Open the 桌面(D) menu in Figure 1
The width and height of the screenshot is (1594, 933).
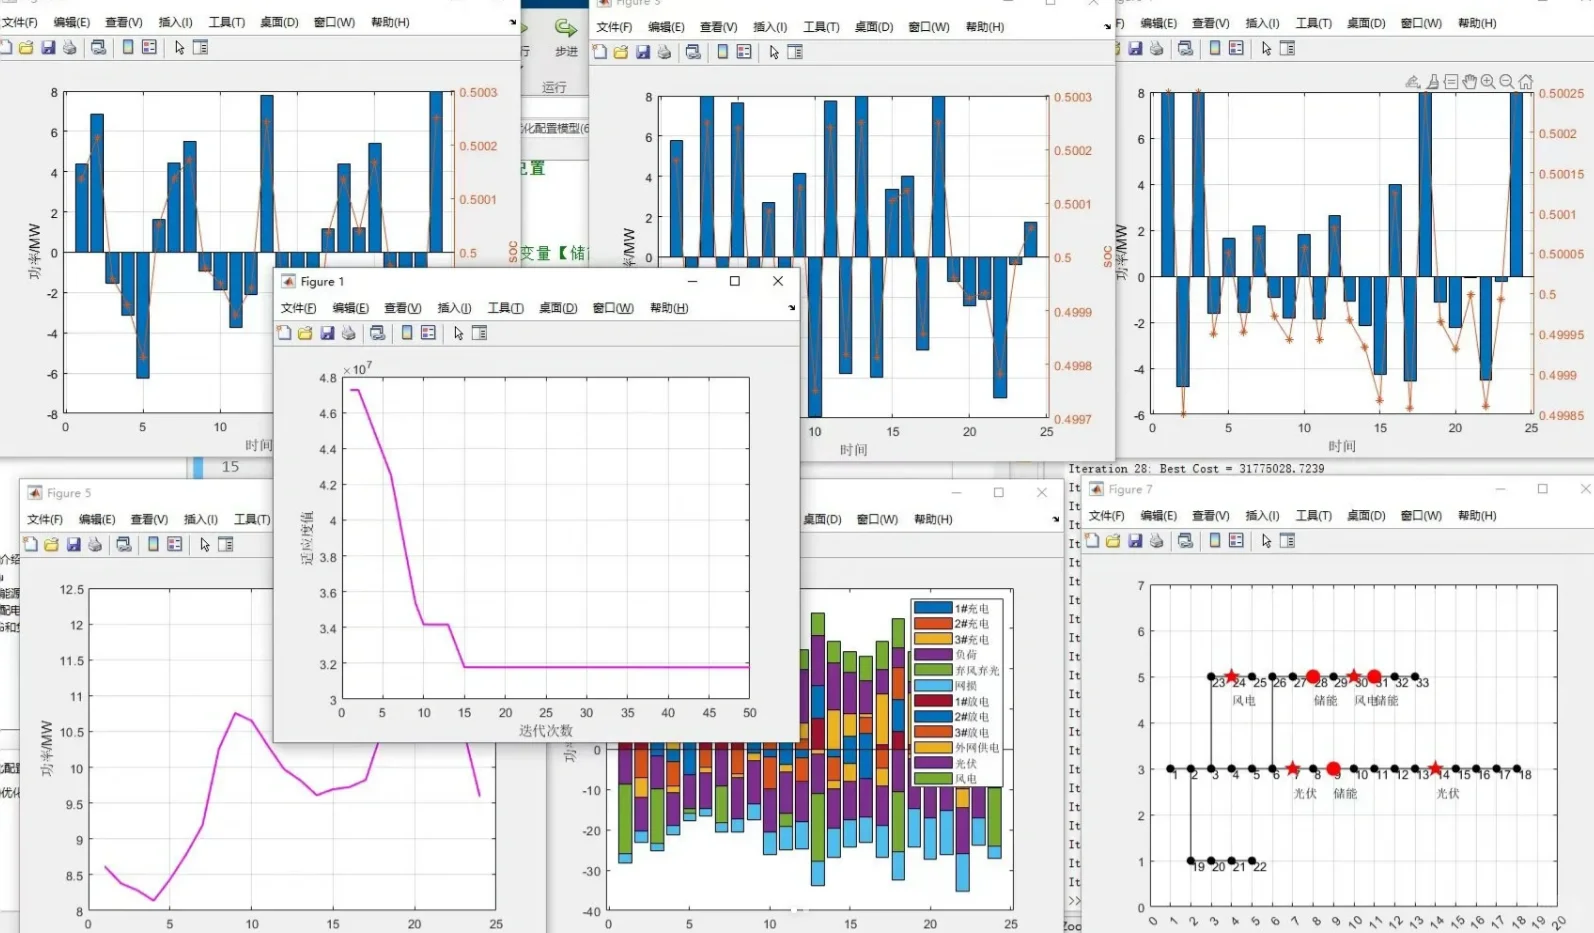(559, 308)
